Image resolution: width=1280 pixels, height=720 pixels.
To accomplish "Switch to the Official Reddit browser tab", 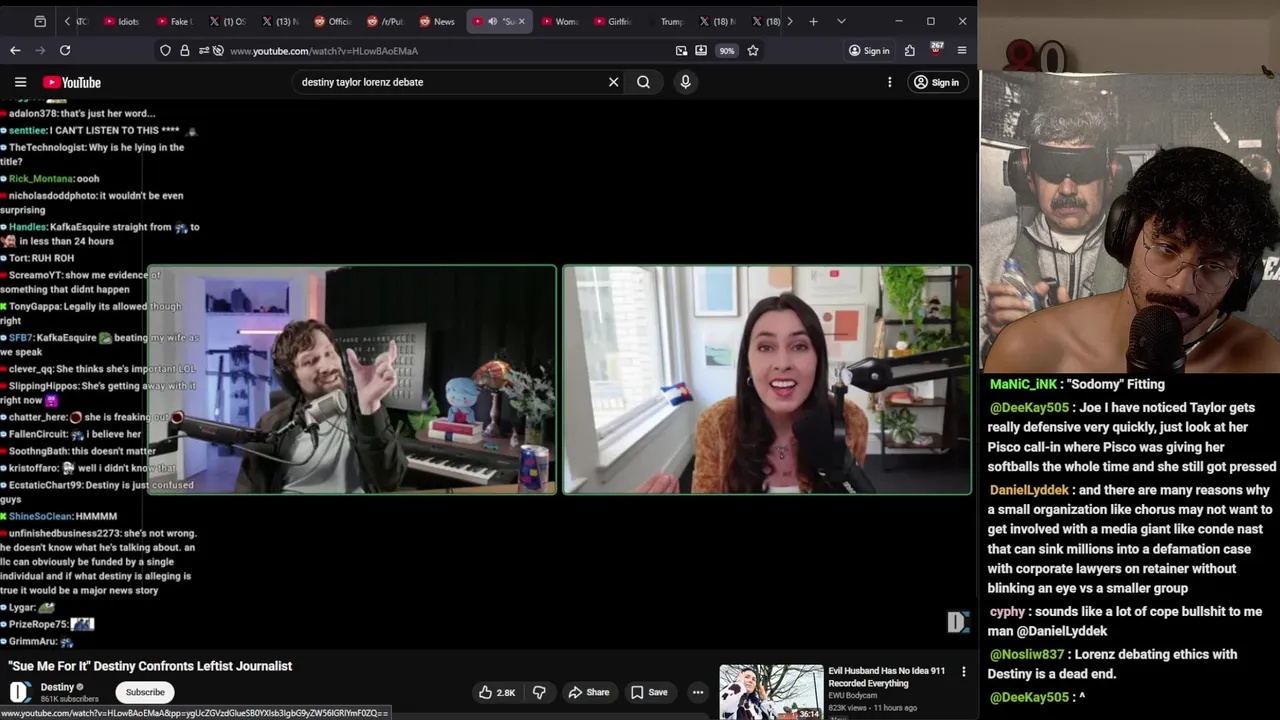I will [x=333, y=21].
